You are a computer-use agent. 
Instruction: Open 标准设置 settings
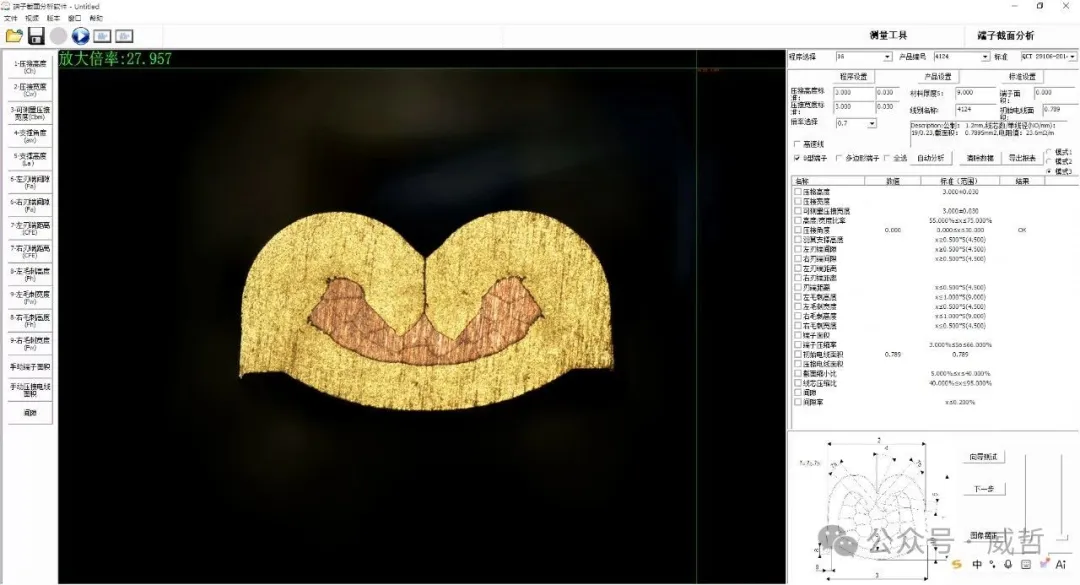click(1022, 76)
